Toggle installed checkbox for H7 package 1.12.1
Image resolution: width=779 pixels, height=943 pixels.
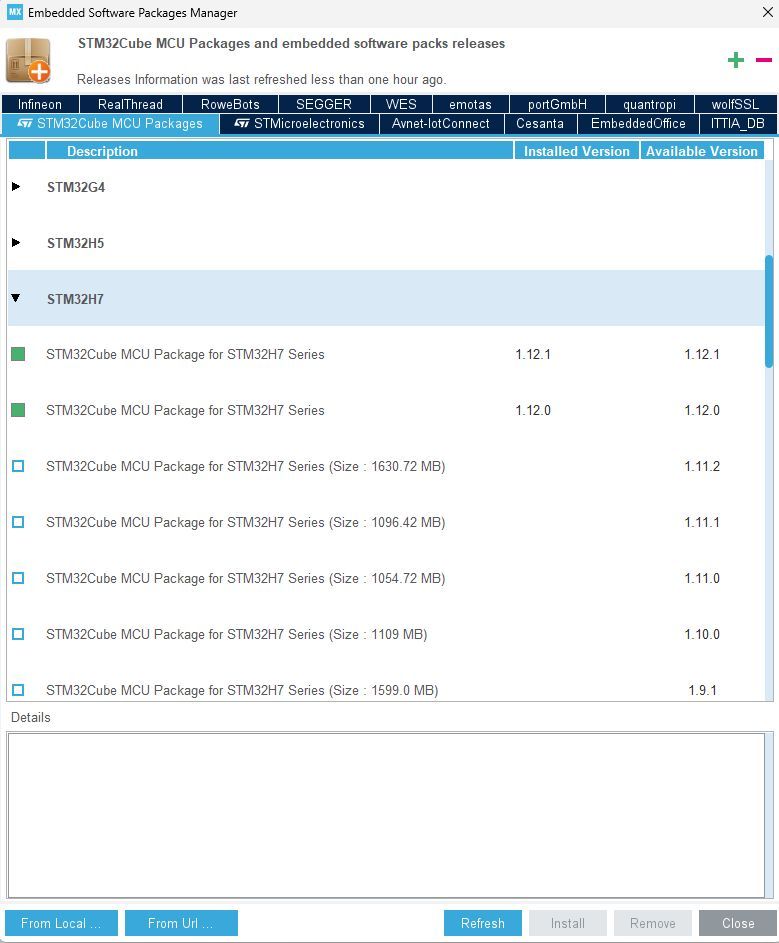tap(18, 354)
